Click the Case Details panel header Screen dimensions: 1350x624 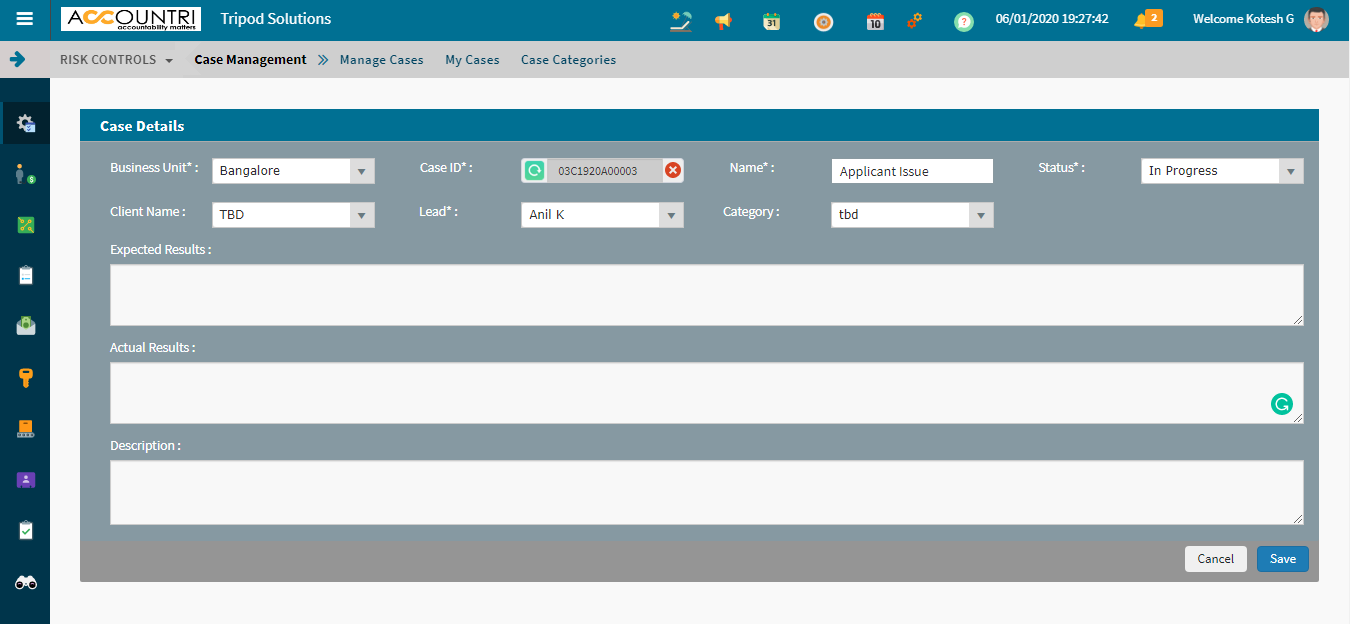point(699,126)
